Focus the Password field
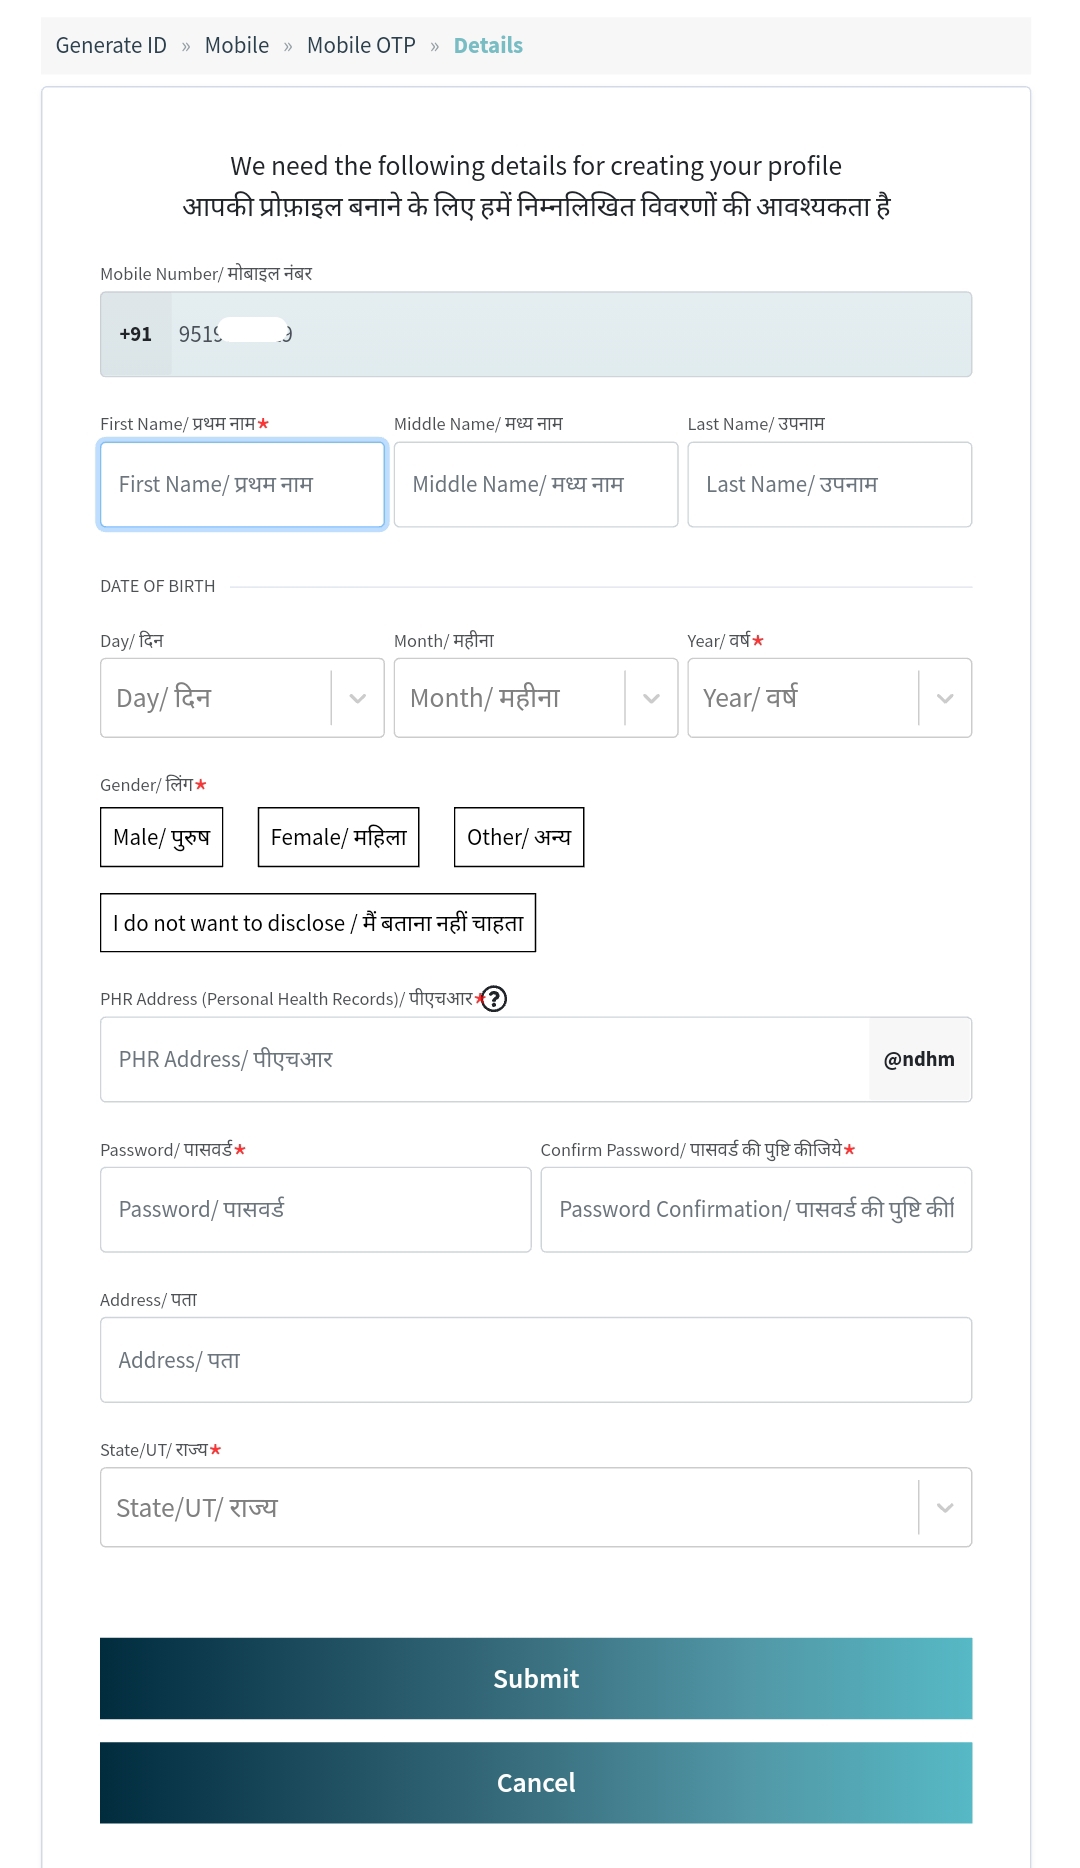Viewport: 1080px width, 1868px height. click(316, 1210)
